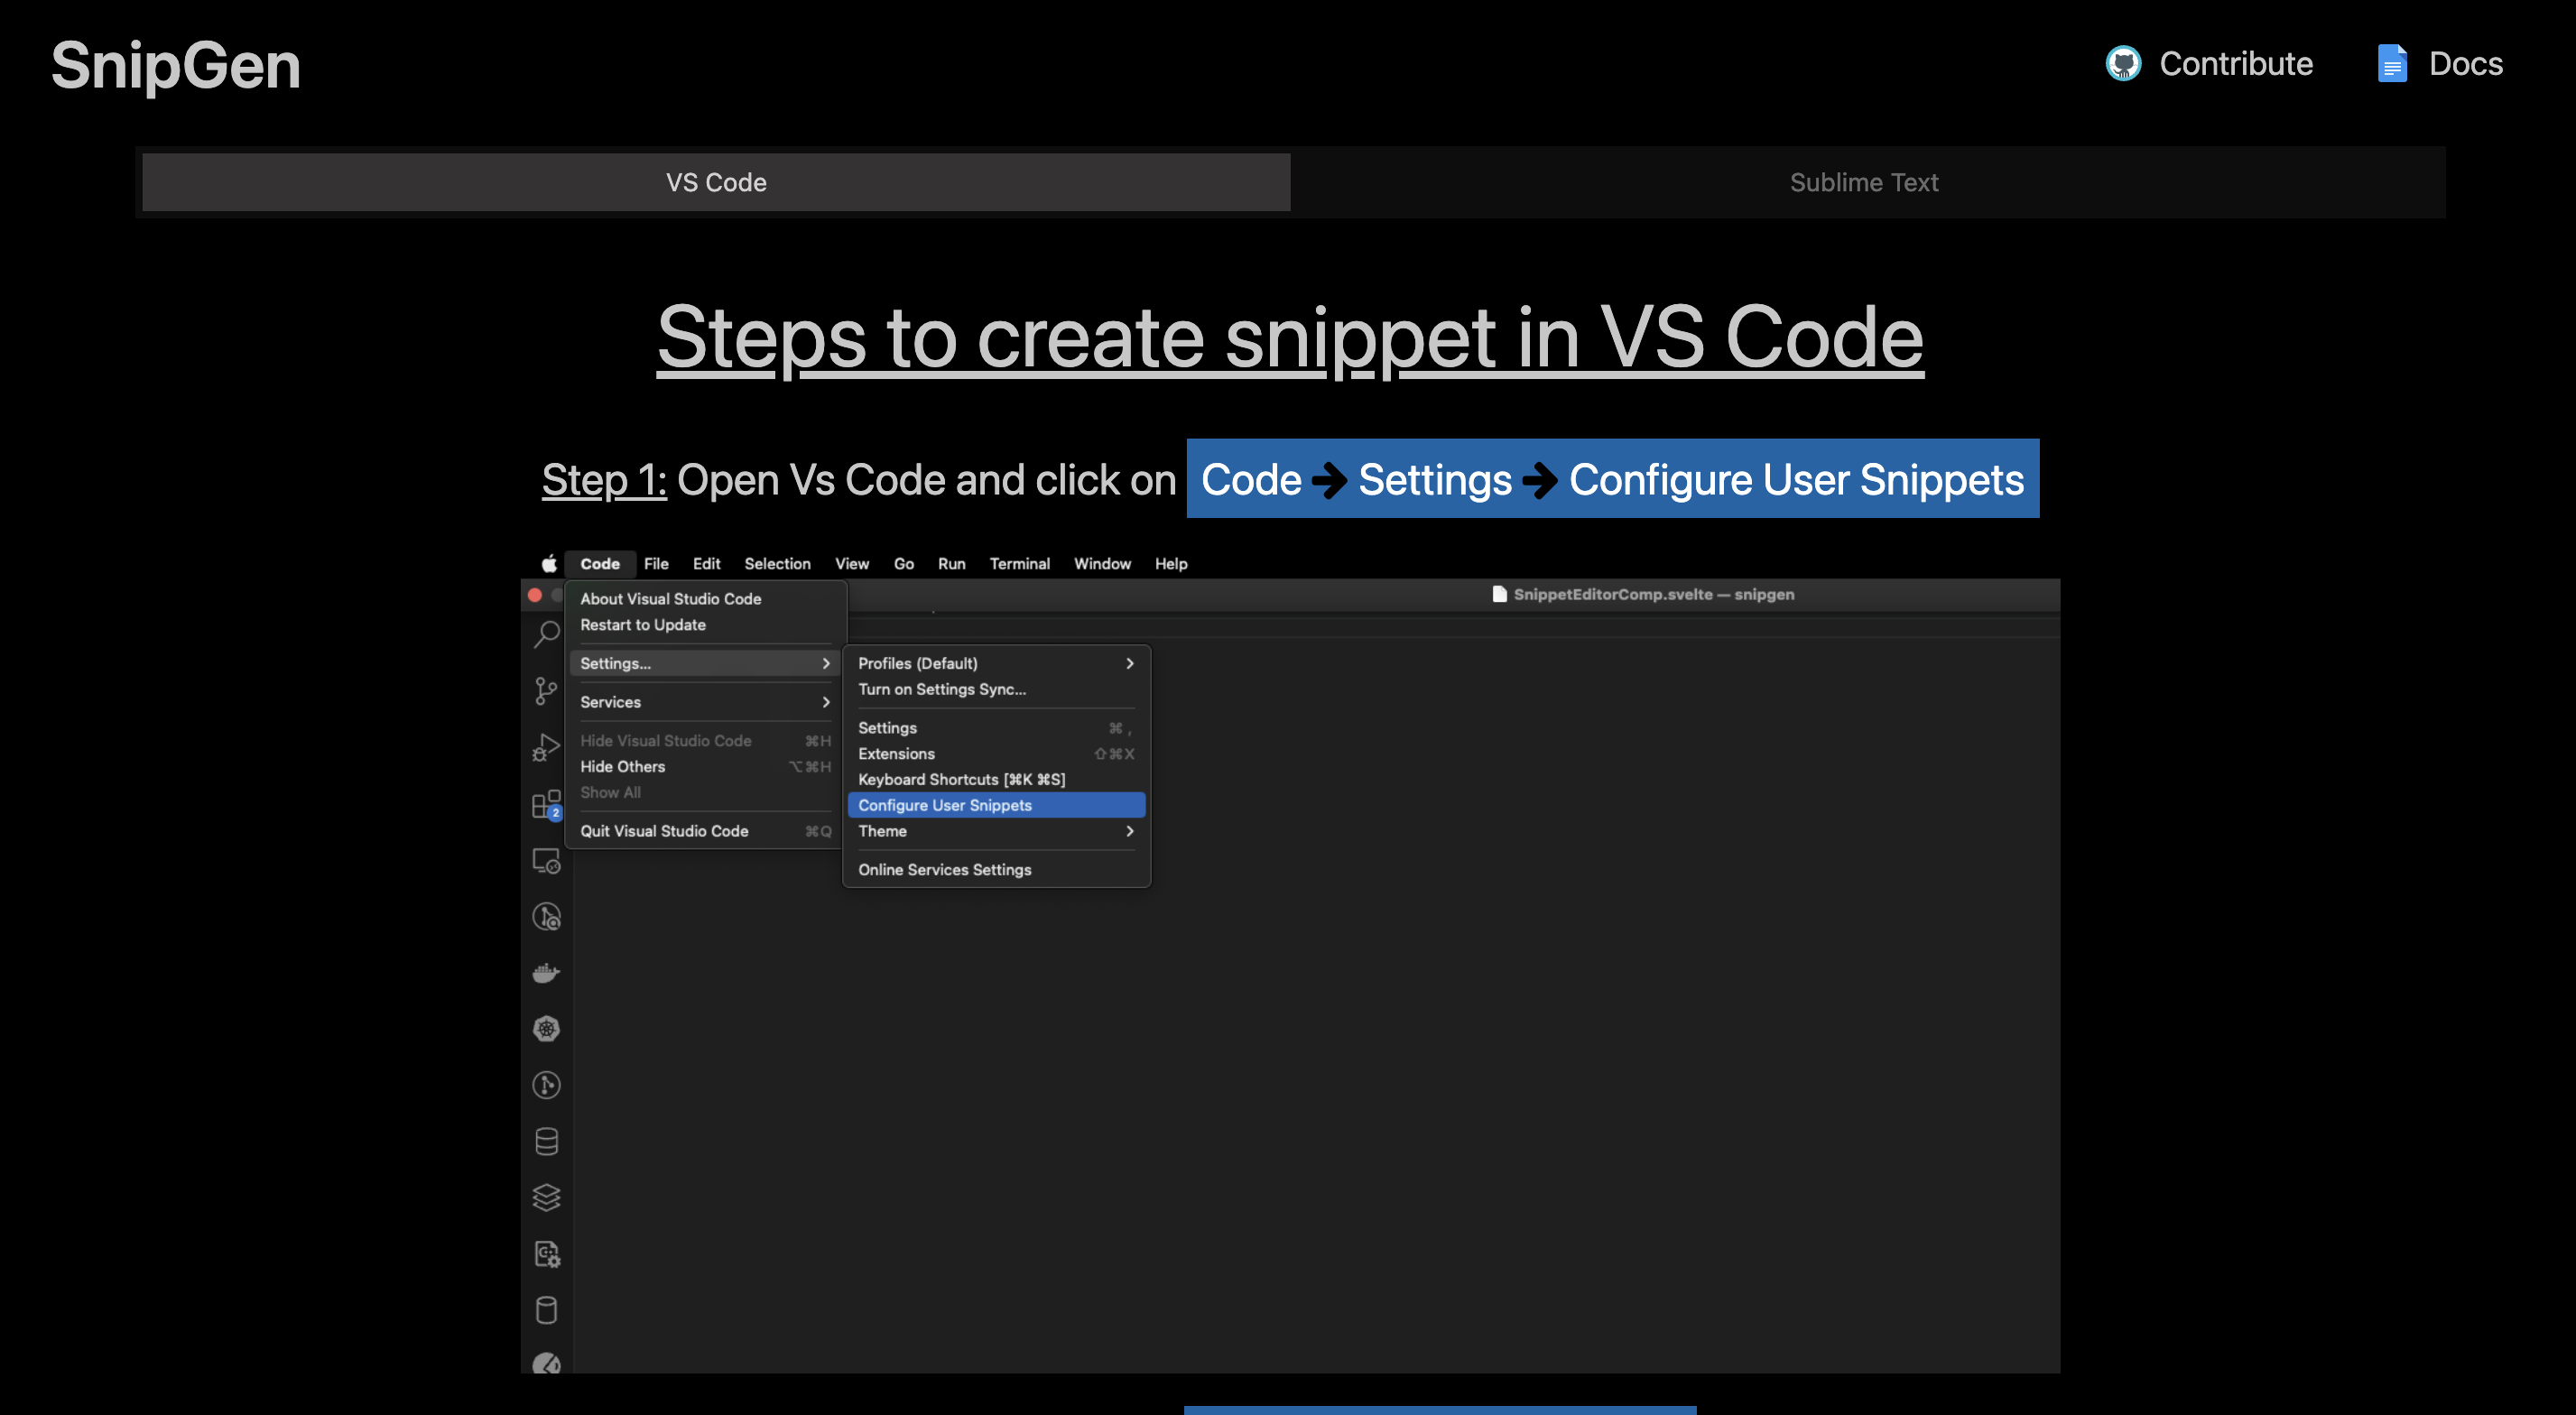Open the Run menu

pos(951,564)
